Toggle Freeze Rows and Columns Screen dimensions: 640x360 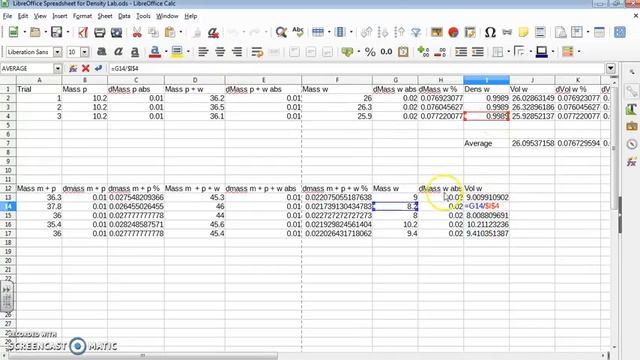point(577,32)
